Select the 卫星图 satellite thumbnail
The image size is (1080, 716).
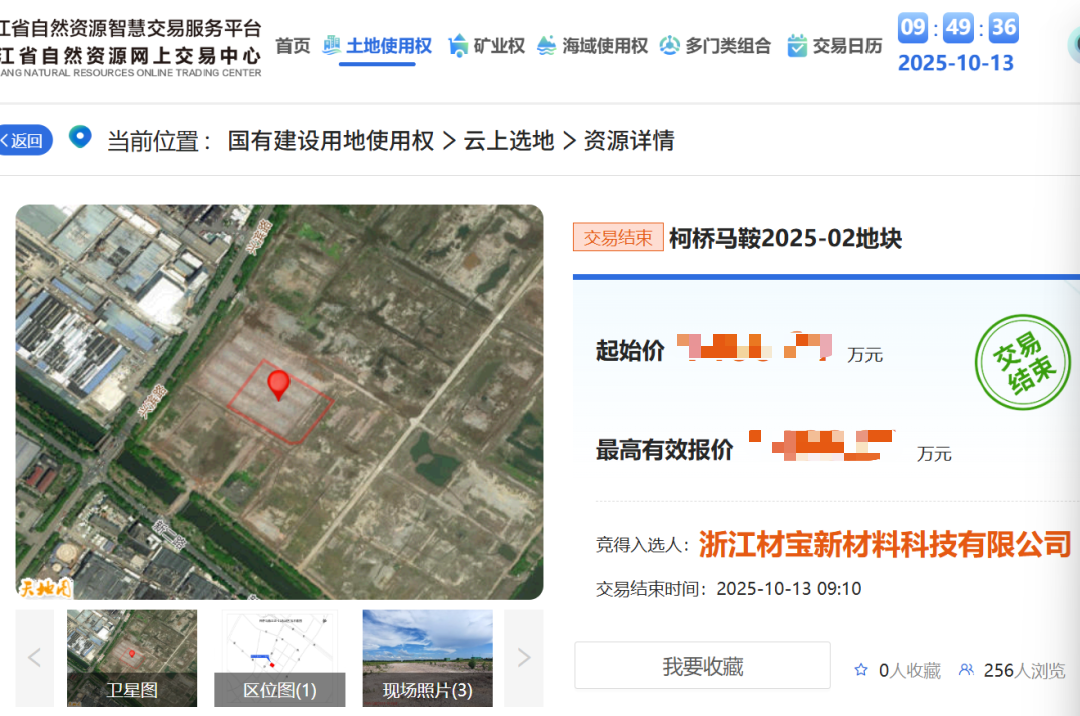131,657
